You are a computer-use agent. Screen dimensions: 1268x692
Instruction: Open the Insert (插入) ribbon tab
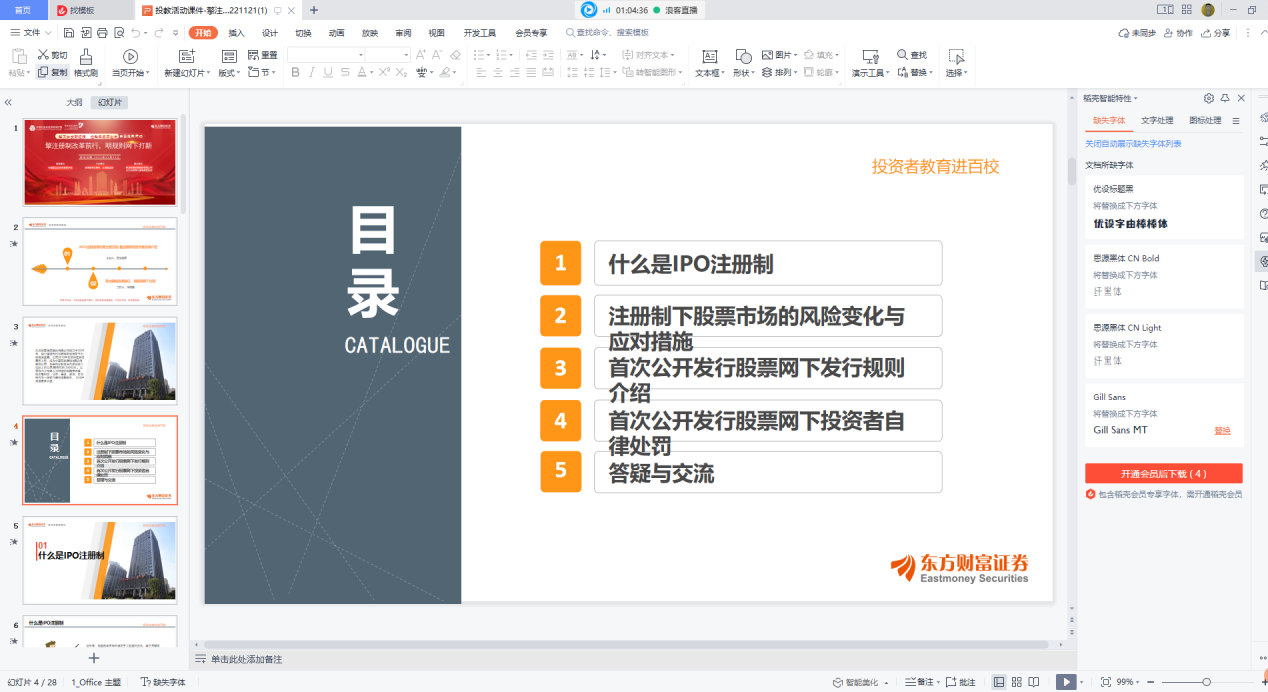click(x=236, y=33)
